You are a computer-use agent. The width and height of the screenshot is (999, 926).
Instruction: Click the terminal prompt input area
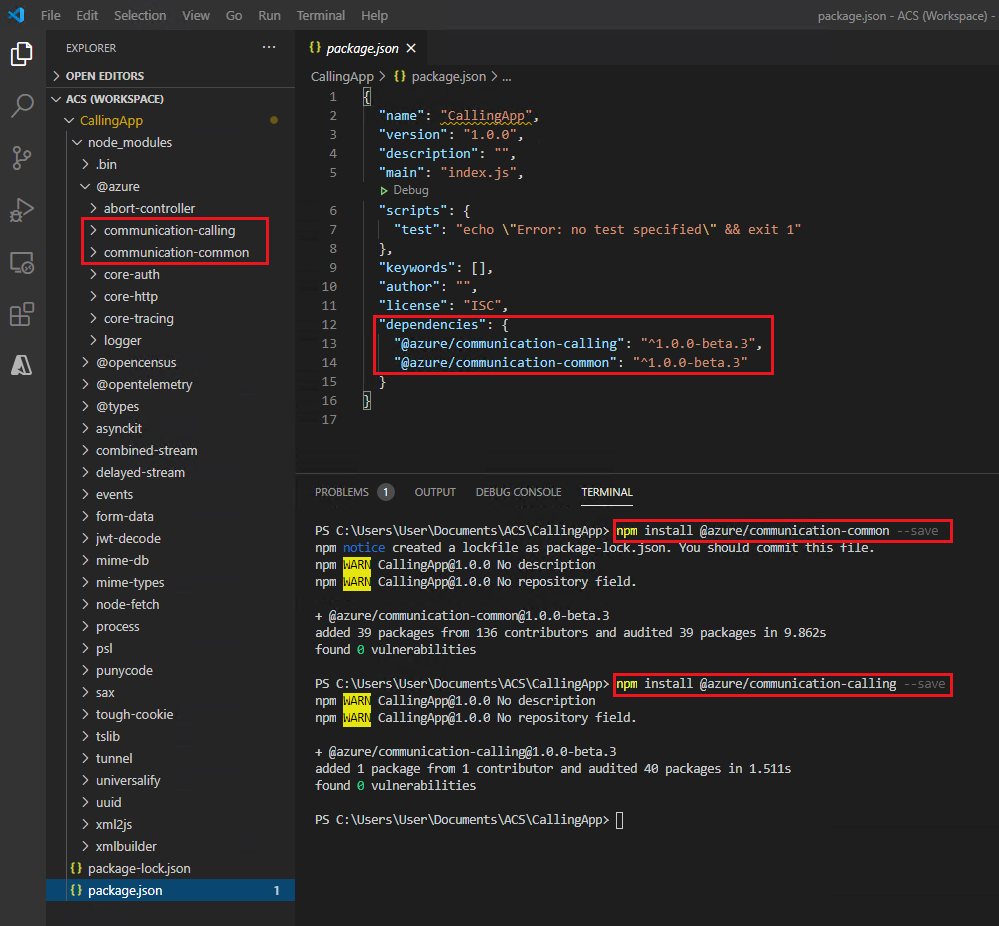click(x=620, y=820)
